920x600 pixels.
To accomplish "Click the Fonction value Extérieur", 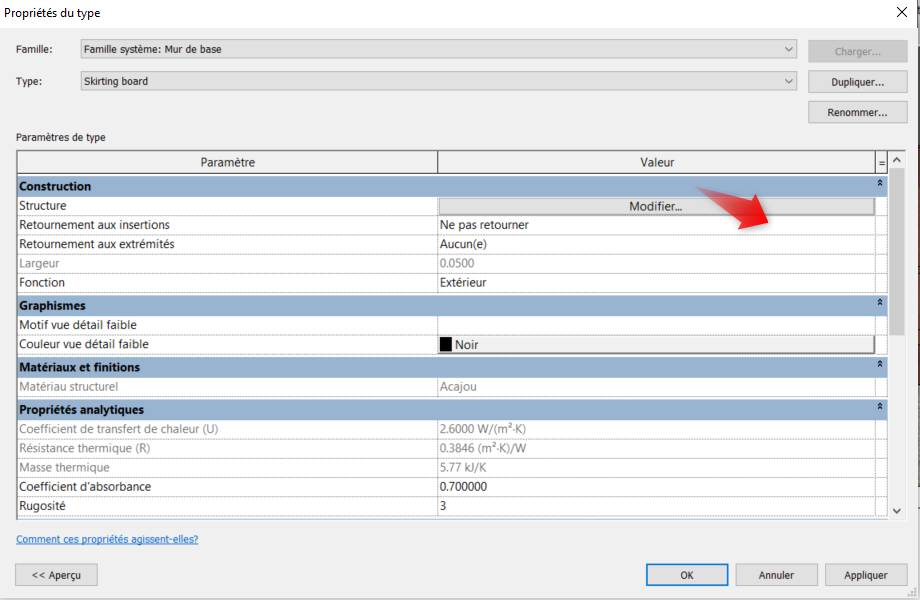I will coord(655,283).
